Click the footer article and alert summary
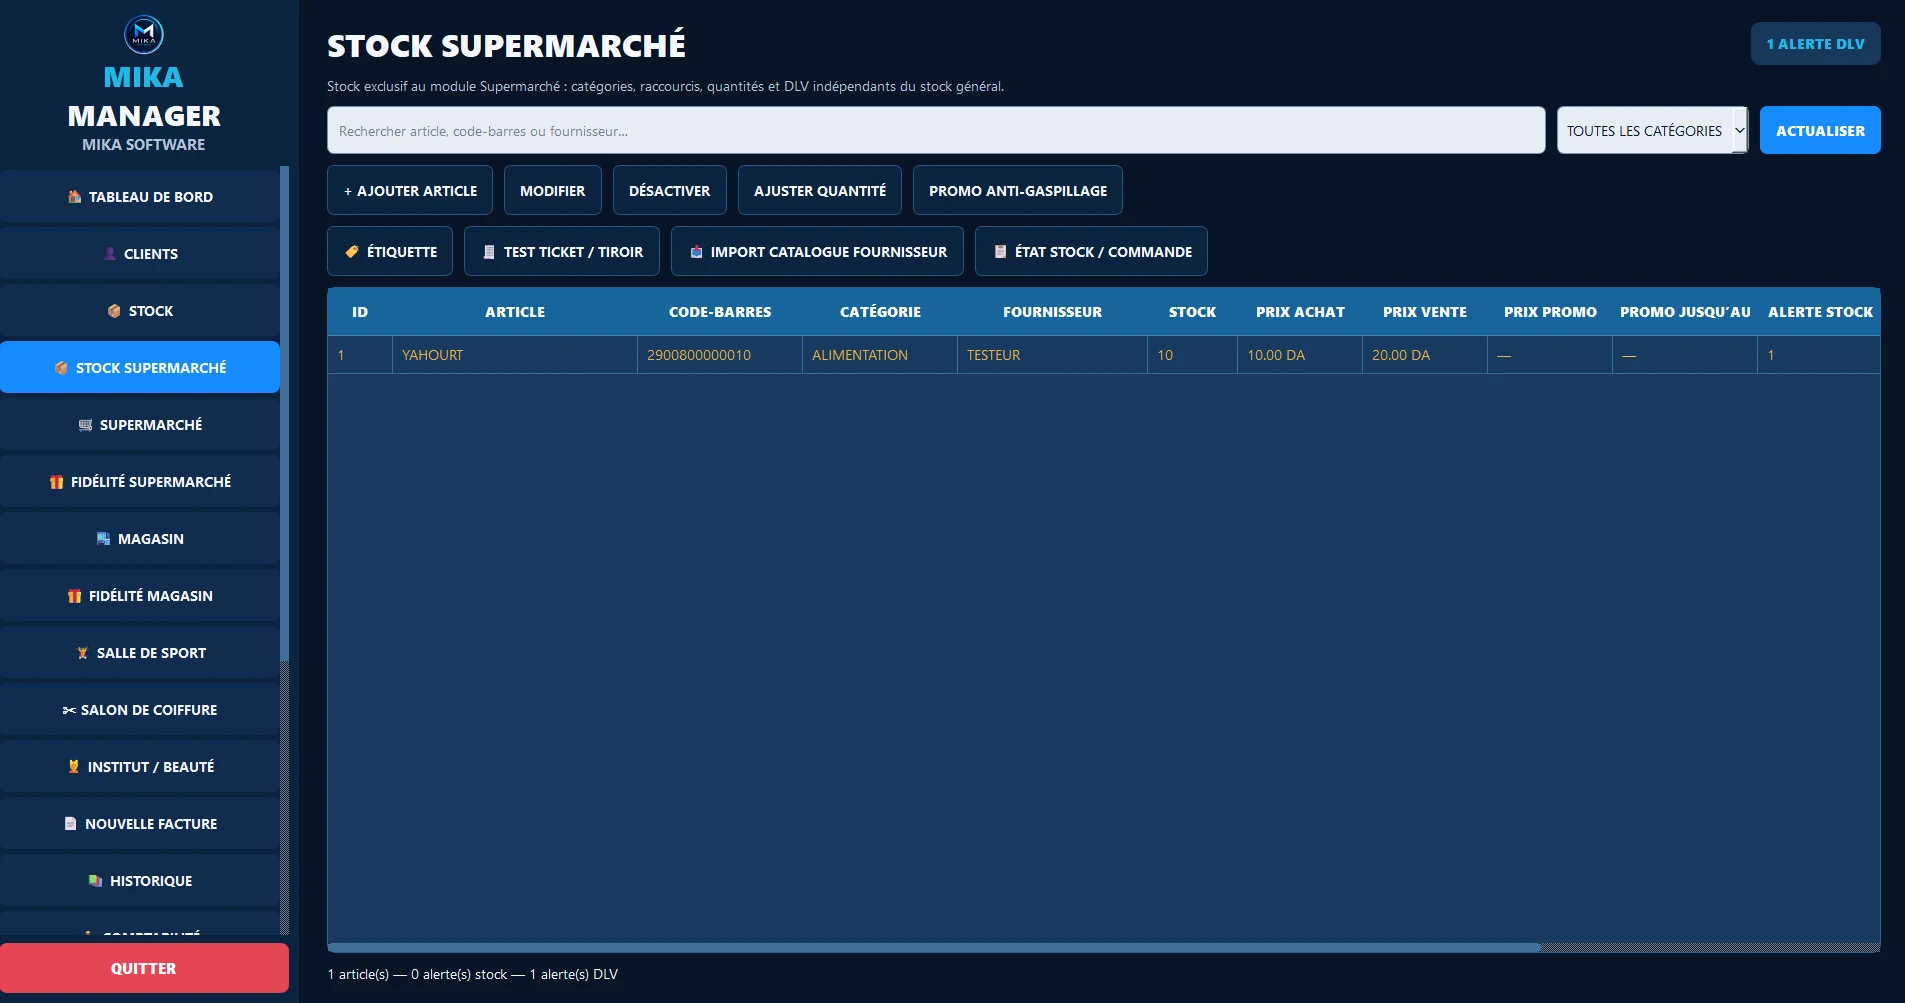The image size is (1905, 1003). coord(473,974)
